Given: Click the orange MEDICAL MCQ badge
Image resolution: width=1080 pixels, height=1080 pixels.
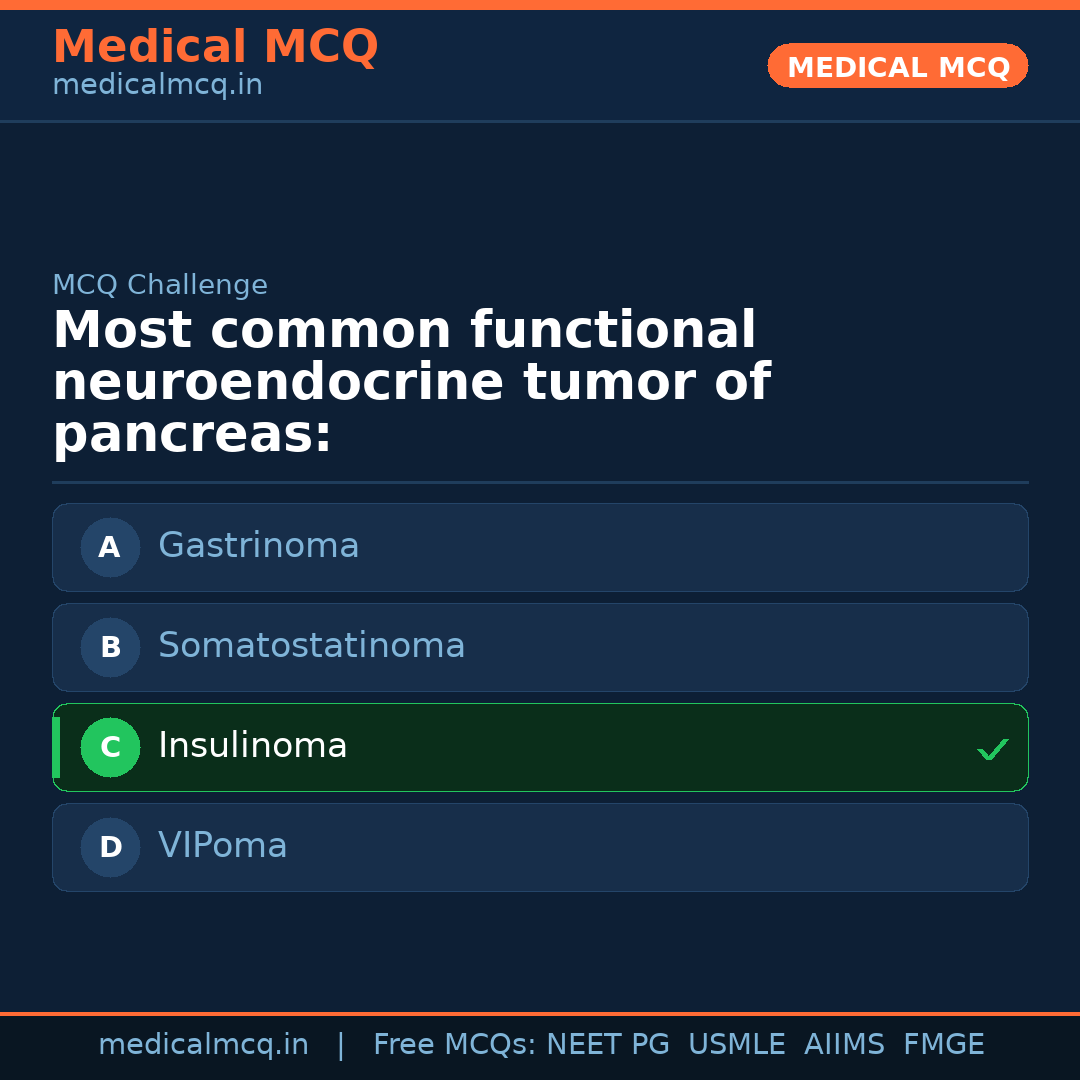Looking at the screenshot, I should click(x=897, y=66).
